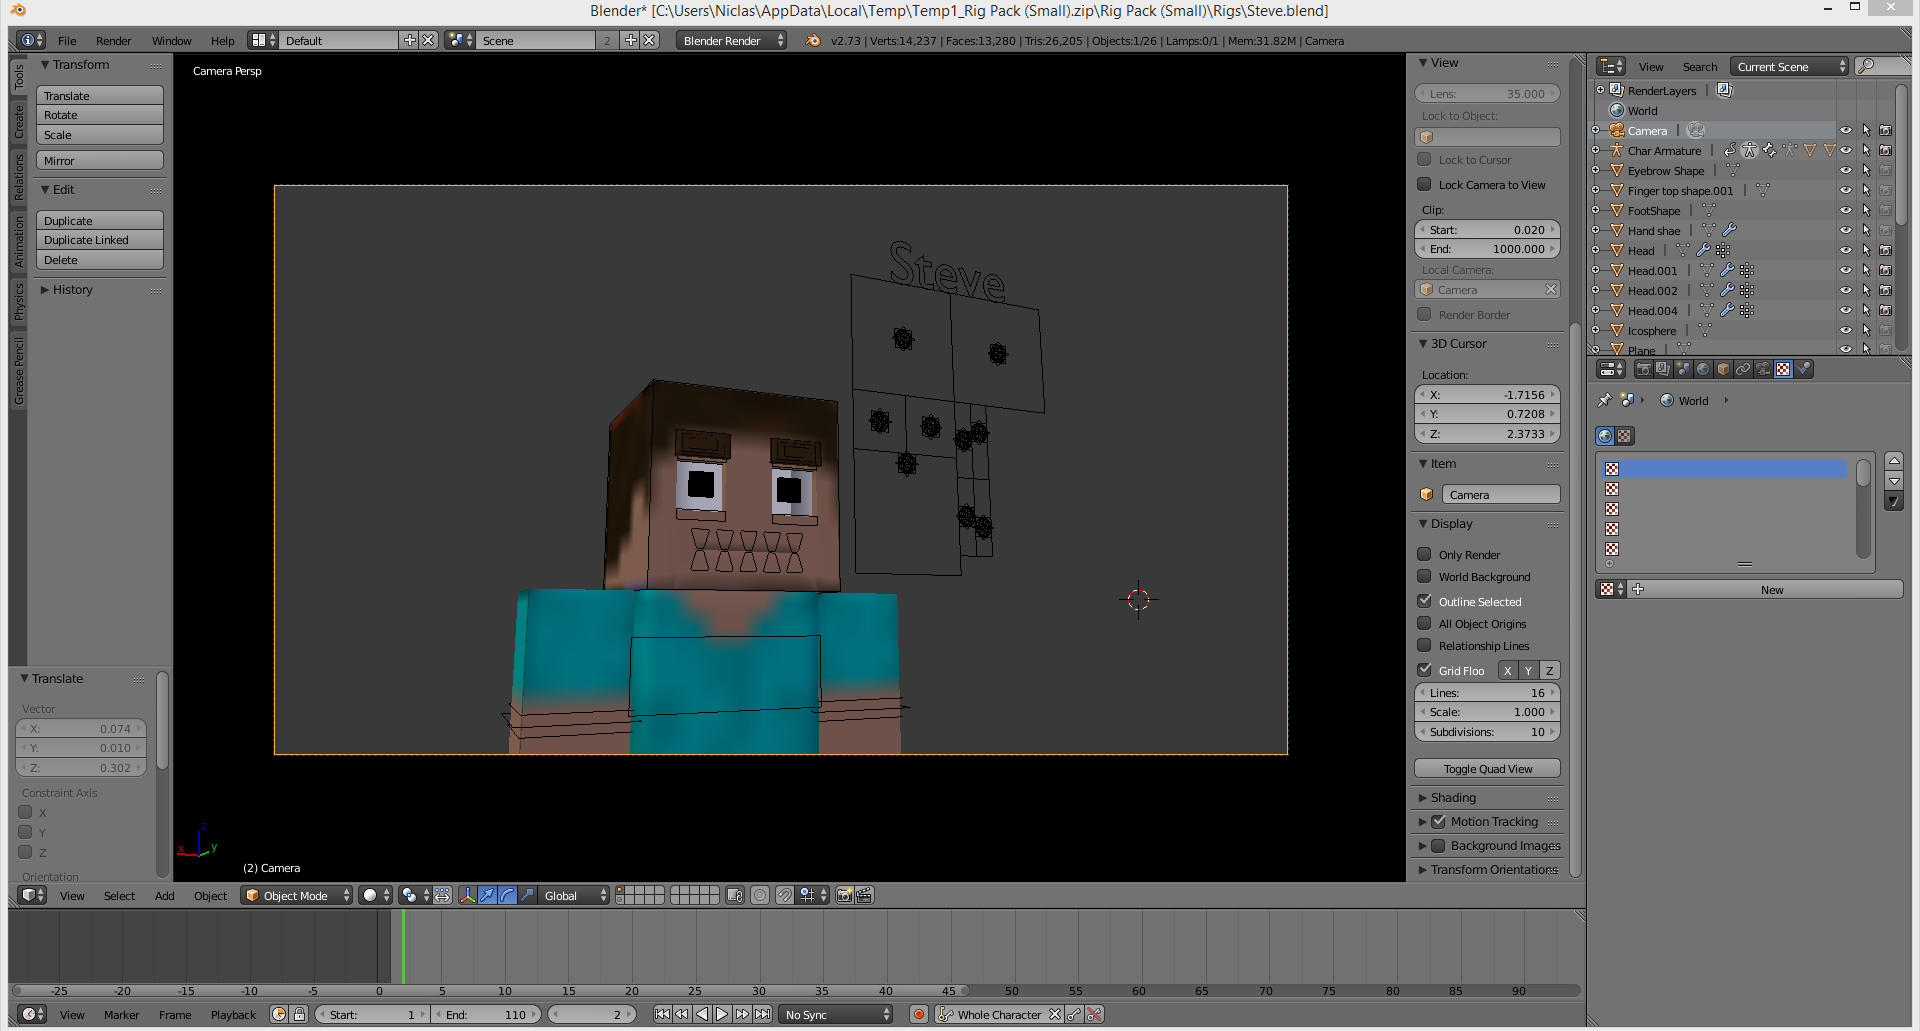The height and width of the screenshot is (1031, 1920).
Task: Open the File menu
Action: [x=67, y=41]
